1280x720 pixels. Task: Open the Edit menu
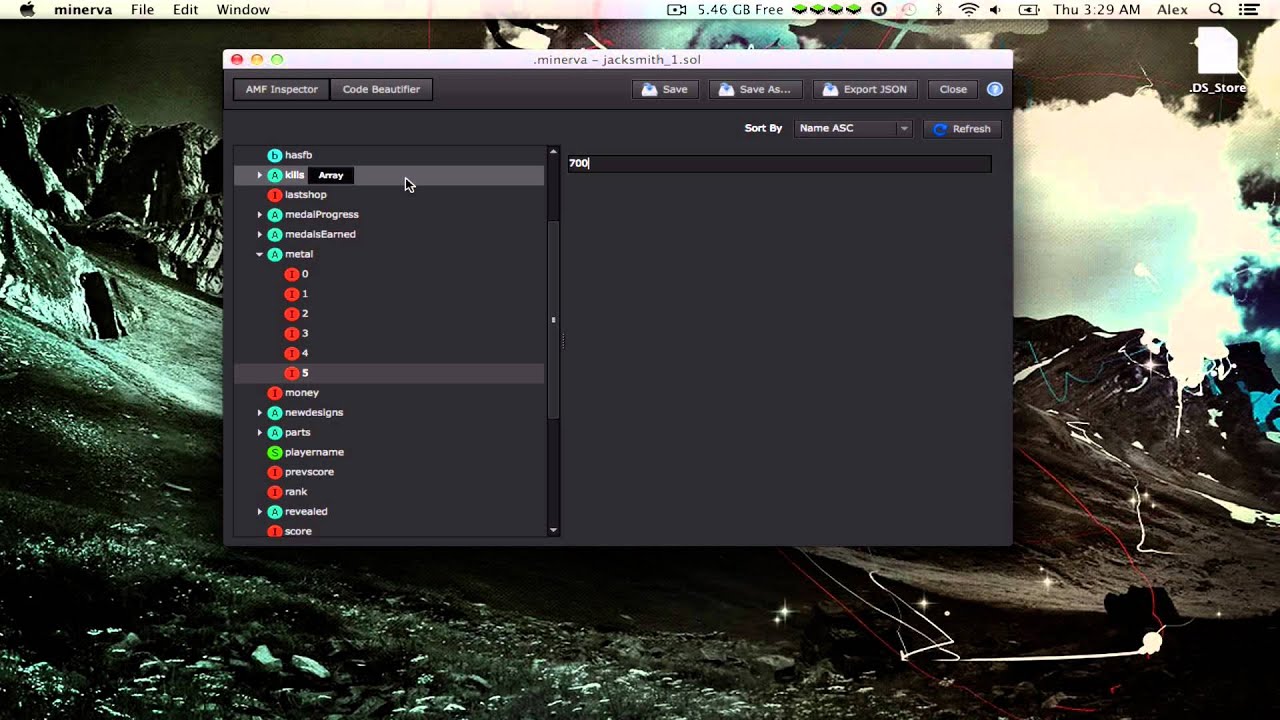click(x=185, y=9)
